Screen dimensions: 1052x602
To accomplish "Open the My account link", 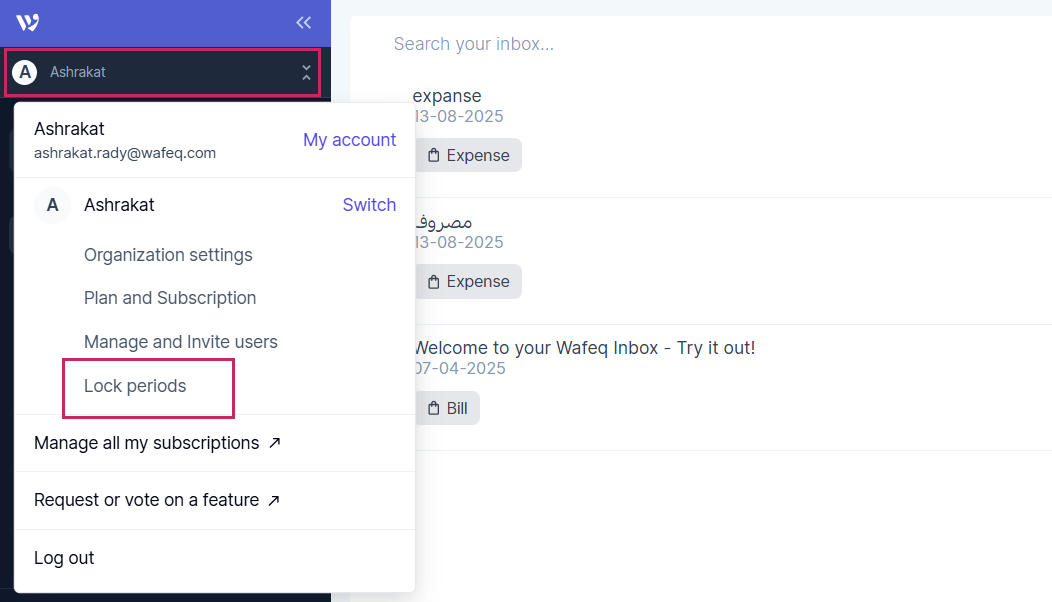I will pyautogui.click(x=349, y=140).
